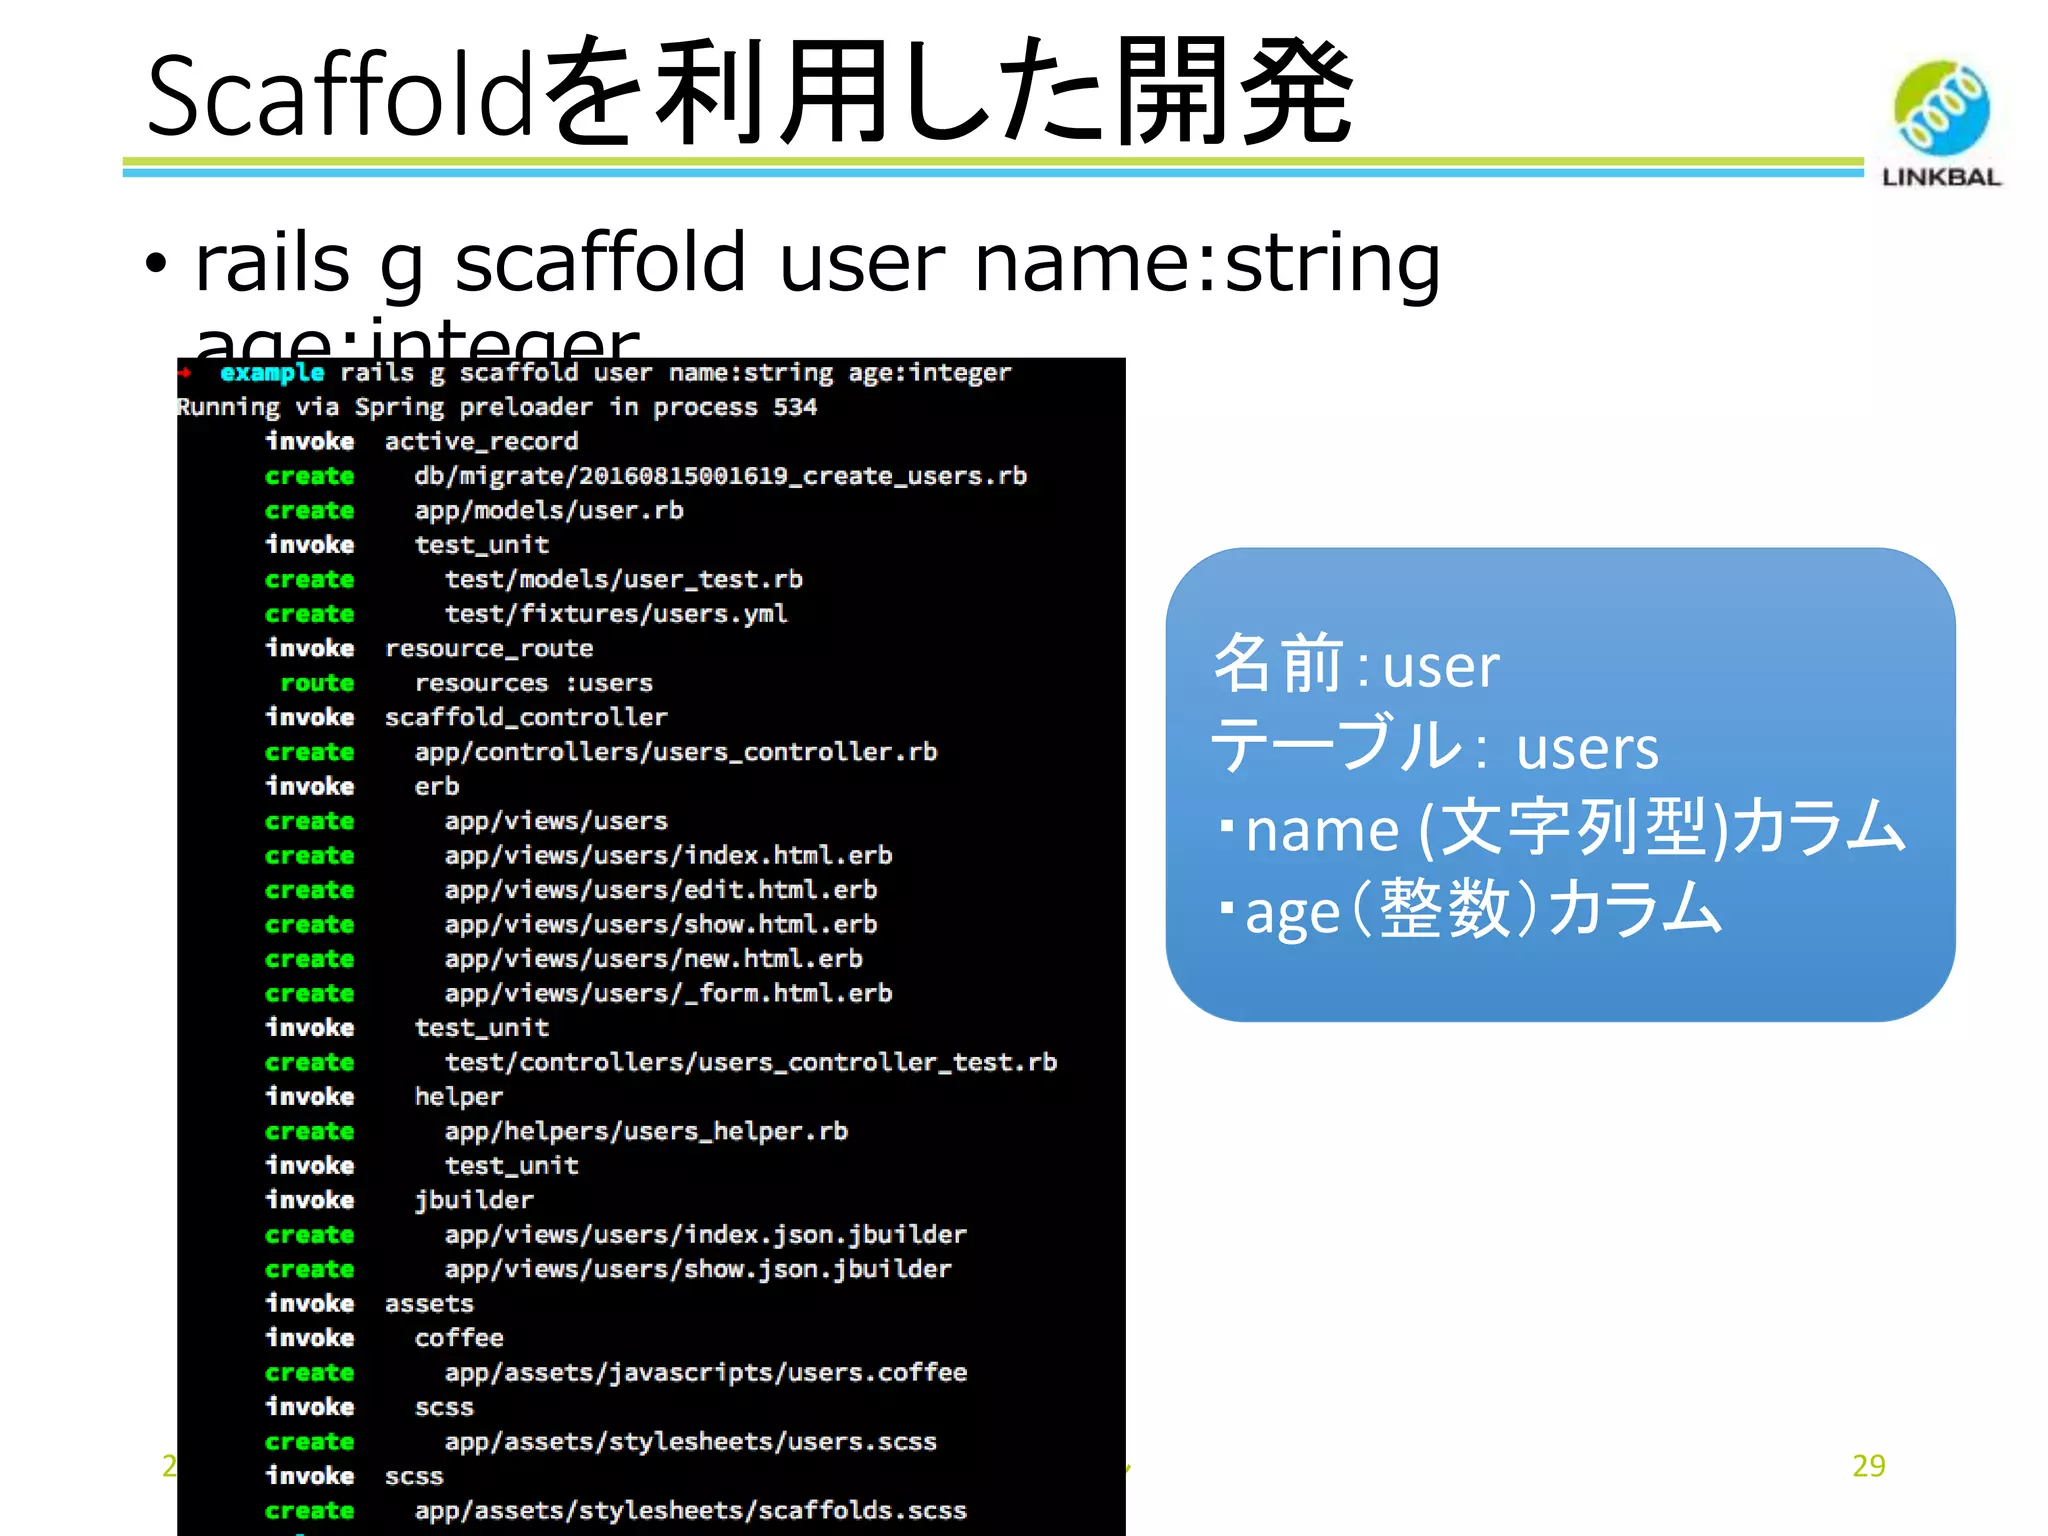This screenshot has height=1536, width=2048.
Task: Click green 'route' keyword in terminal
Action: pos(317,683)
